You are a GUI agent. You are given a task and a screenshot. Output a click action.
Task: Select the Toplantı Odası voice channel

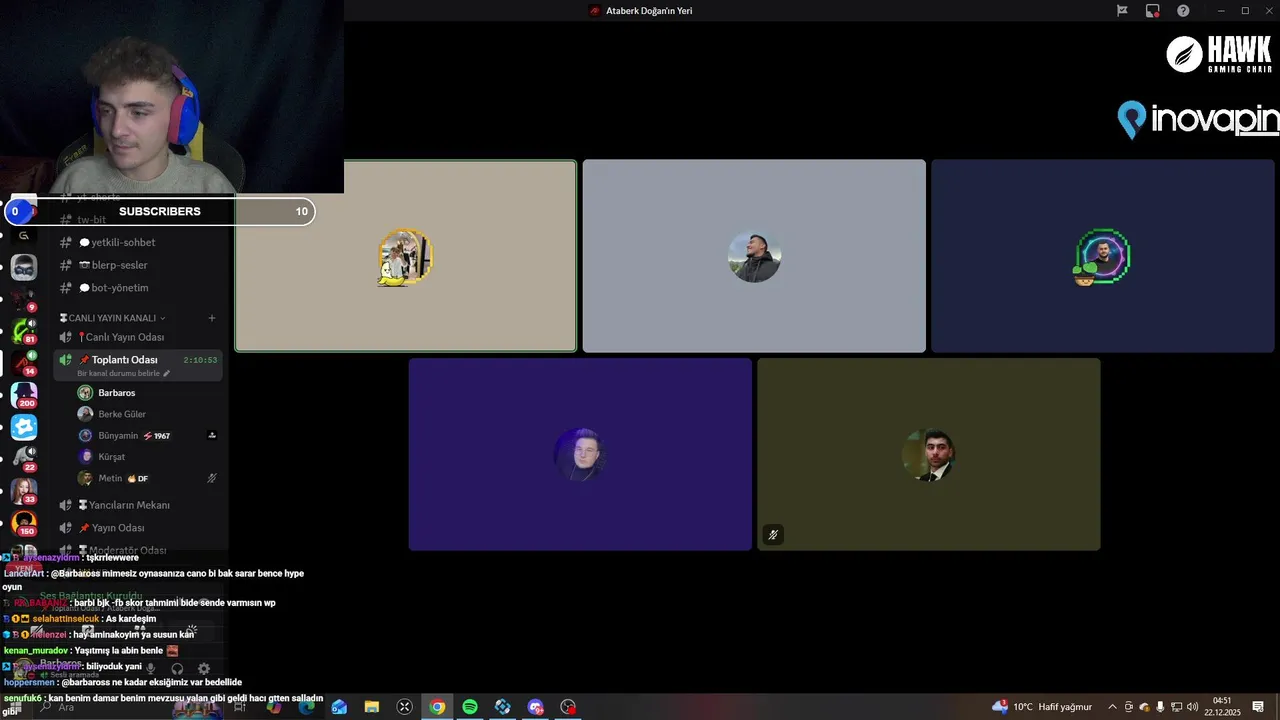[x=139, y=365]
